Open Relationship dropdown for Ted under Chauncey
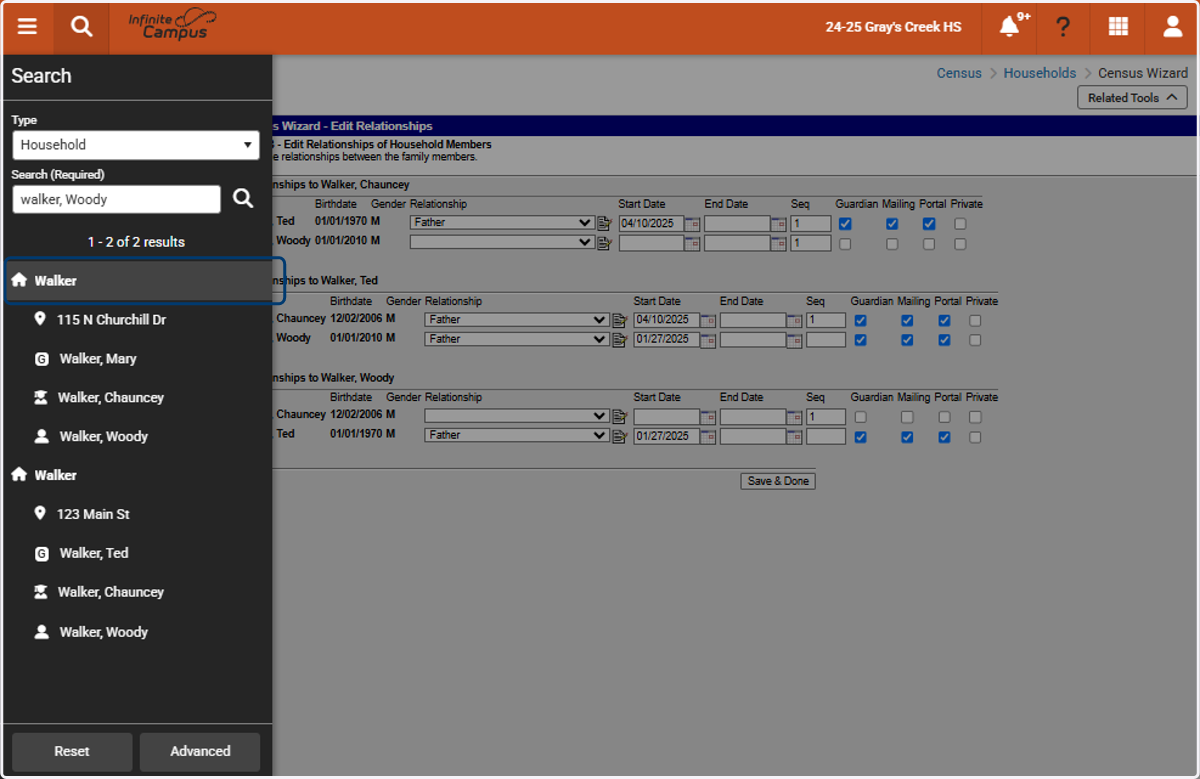The image size is (1200, 779). pos(502,223)
